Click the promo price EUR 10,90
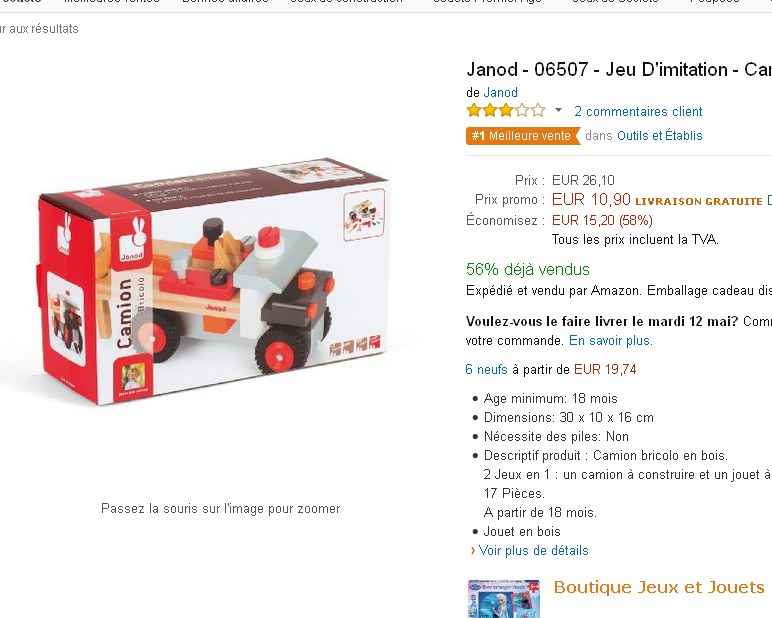Viewport: 772px width, 618px height. (x=591, y=199)
